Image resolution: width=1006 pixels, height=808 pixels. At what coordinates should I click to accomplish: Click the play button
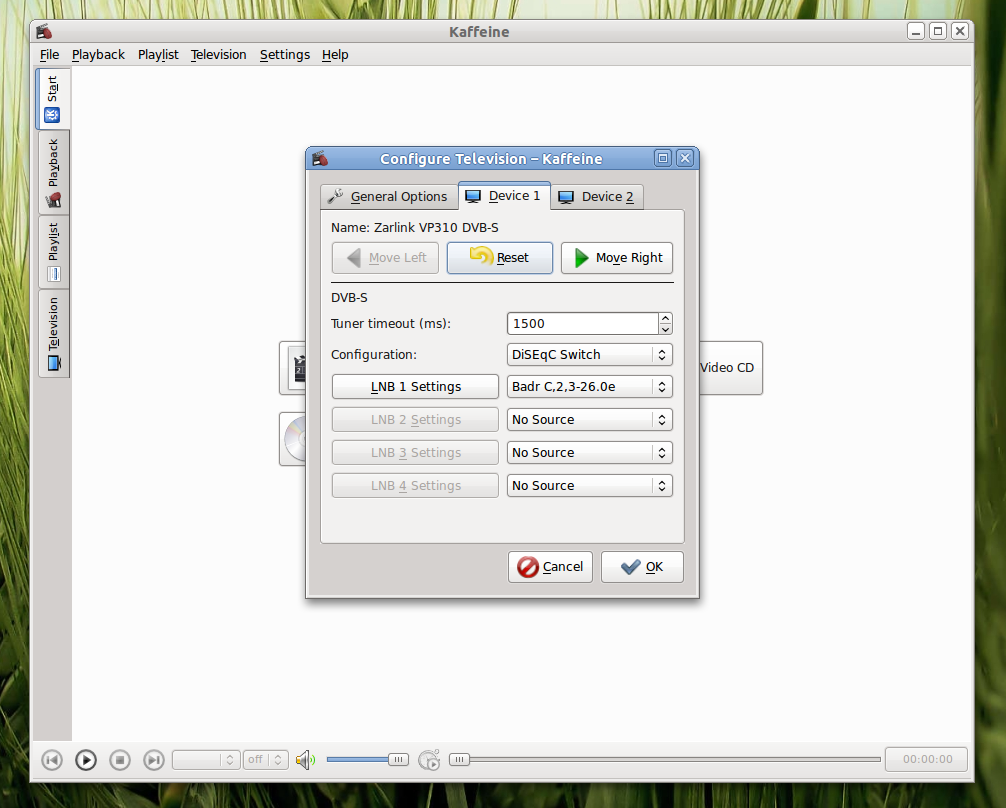click(85, 760)
